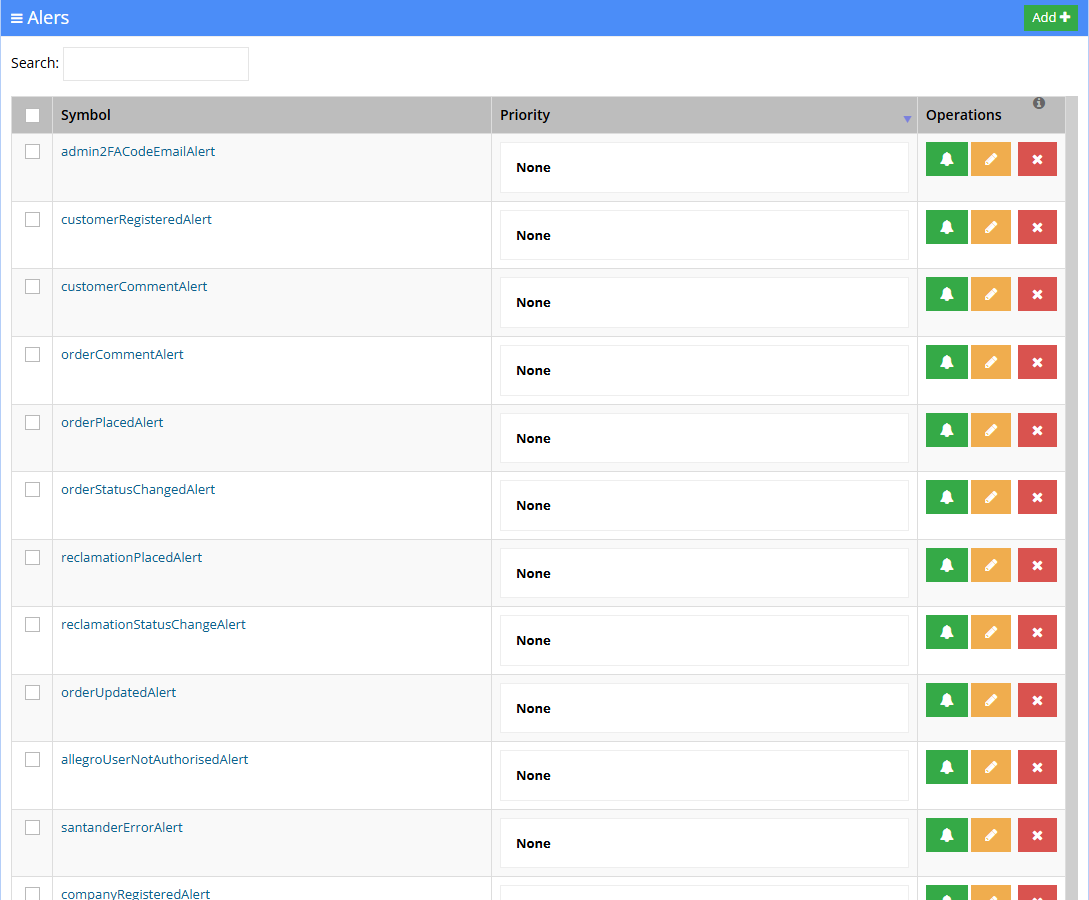
Task: Delete admin2FACodeEmailAlert using the red X
Action: (x=1037, y=159)
